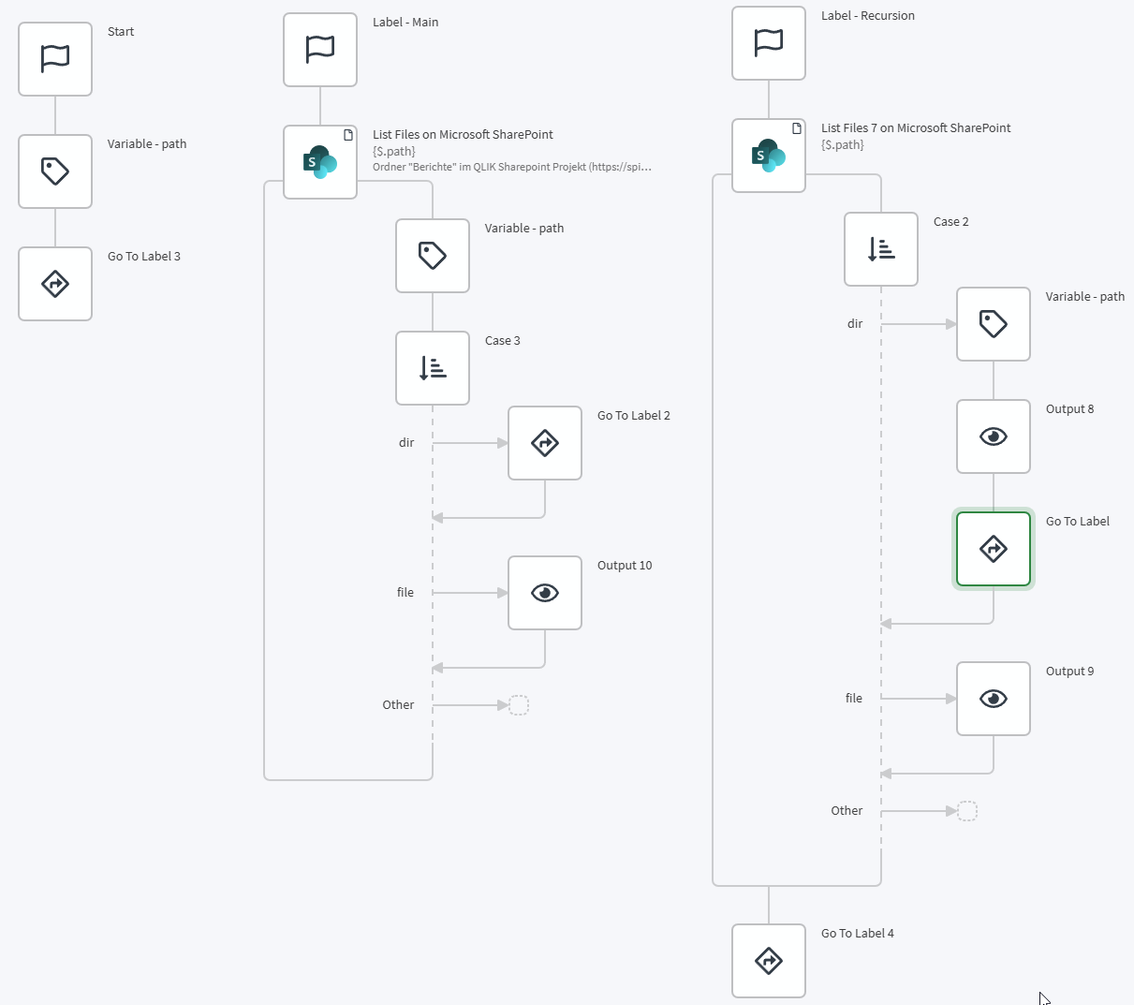The width and height of the screenshot is (1134, 1005).
Task: Select the Case 2 condition block
Action: coord(881,249)
